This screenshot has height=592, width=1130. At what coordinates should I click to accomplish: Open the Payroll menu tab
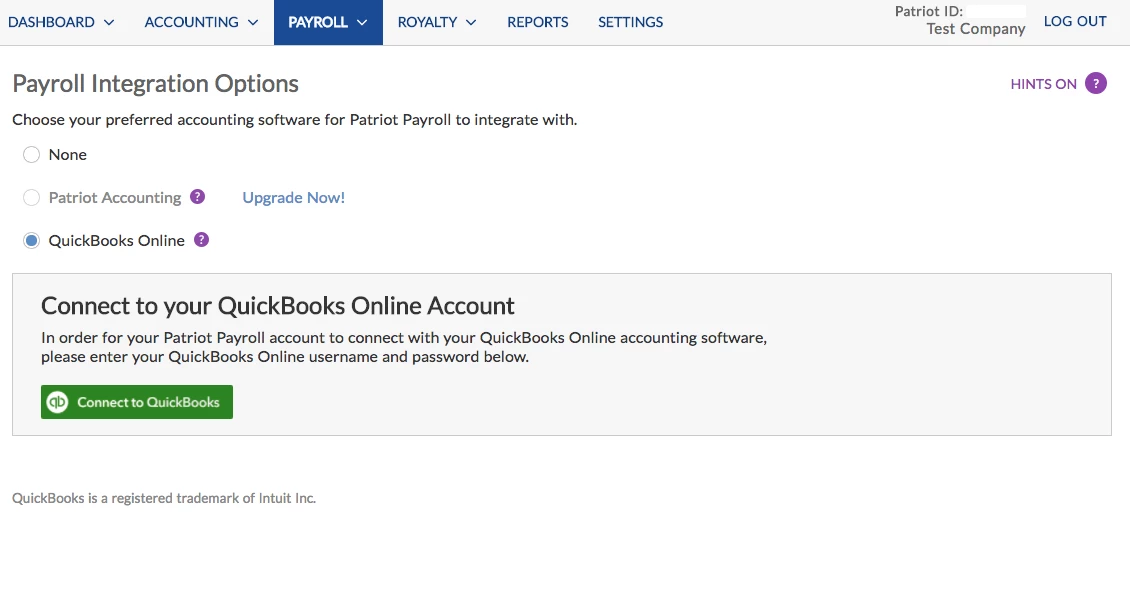click(x=328, y=22)
